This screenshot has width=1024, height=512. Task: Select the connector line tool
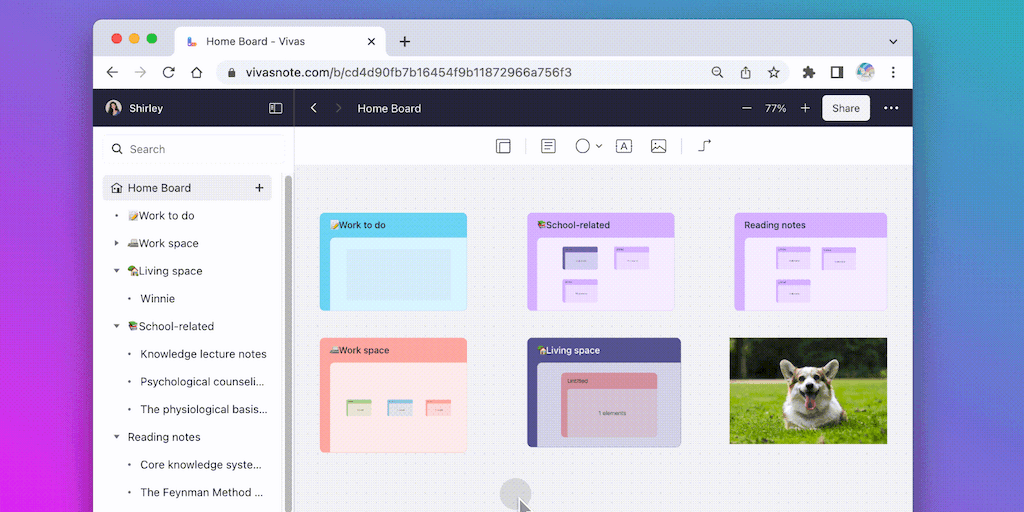tap(704, 146)
